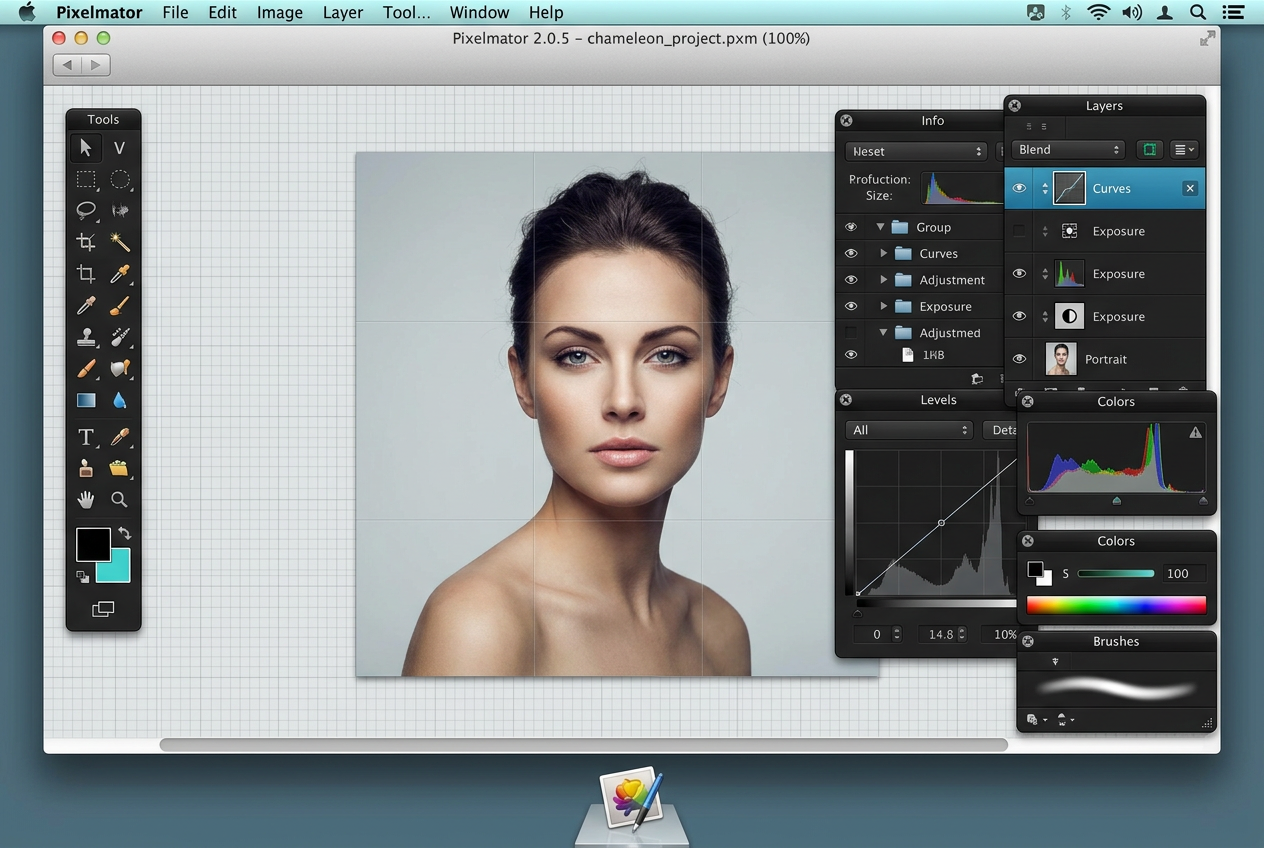The image size is (1264, 848).
Task: Open the File menu
Action: [x=175, y=12]
